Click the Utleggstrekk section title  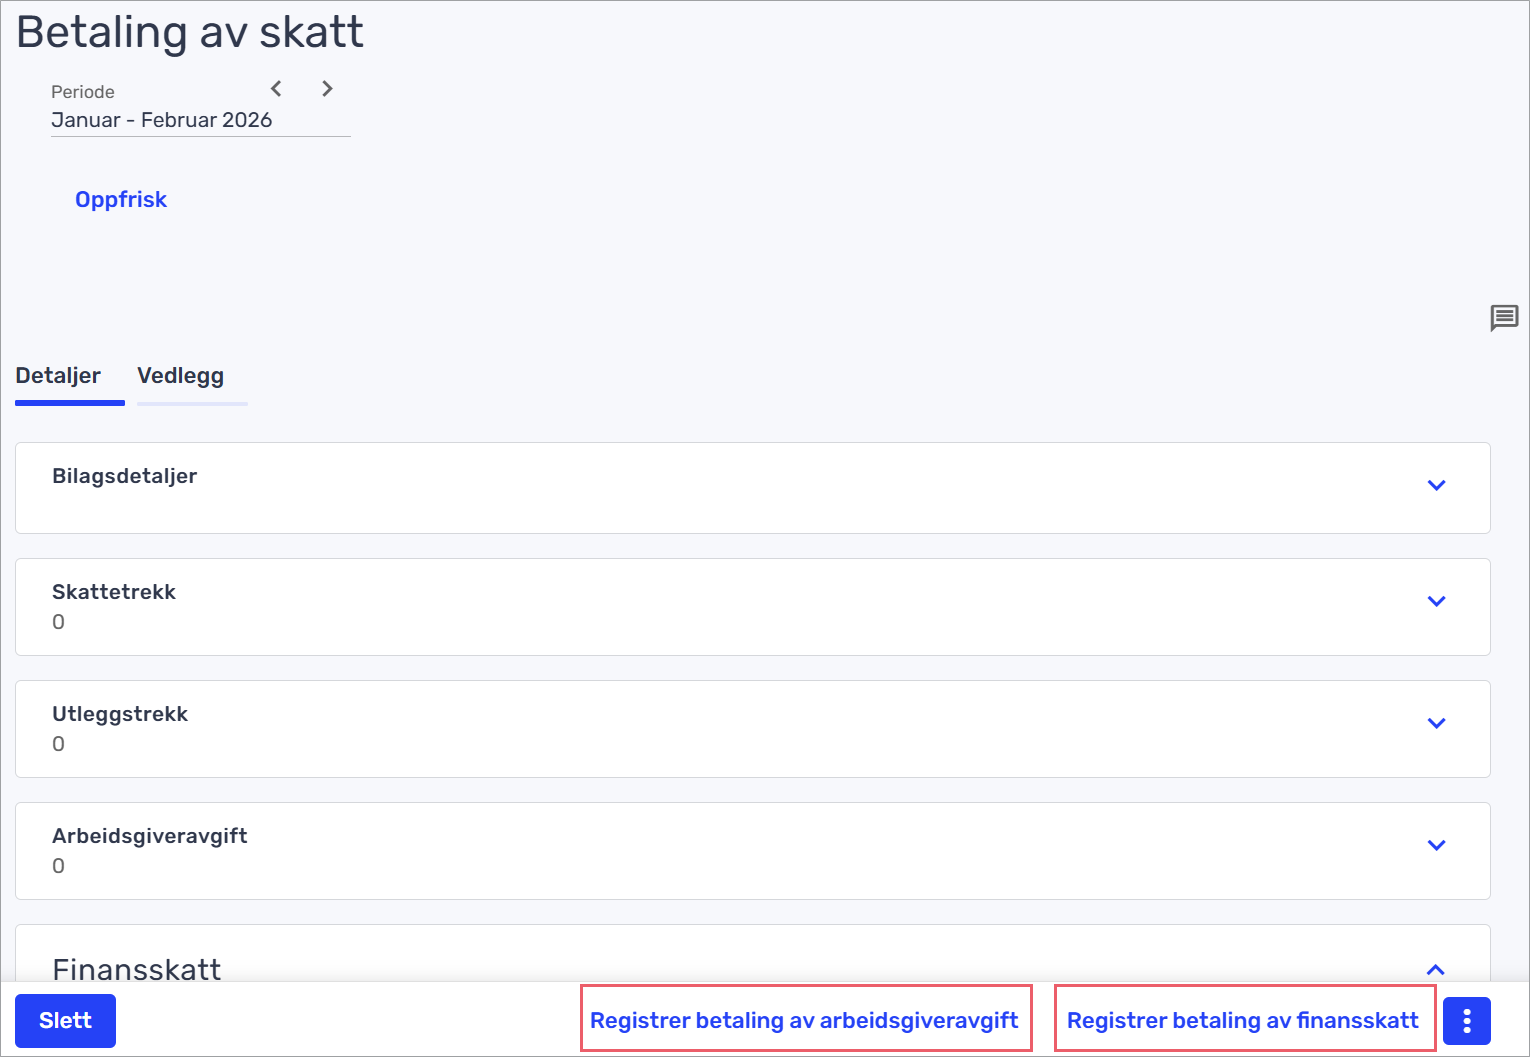point(120,714)
